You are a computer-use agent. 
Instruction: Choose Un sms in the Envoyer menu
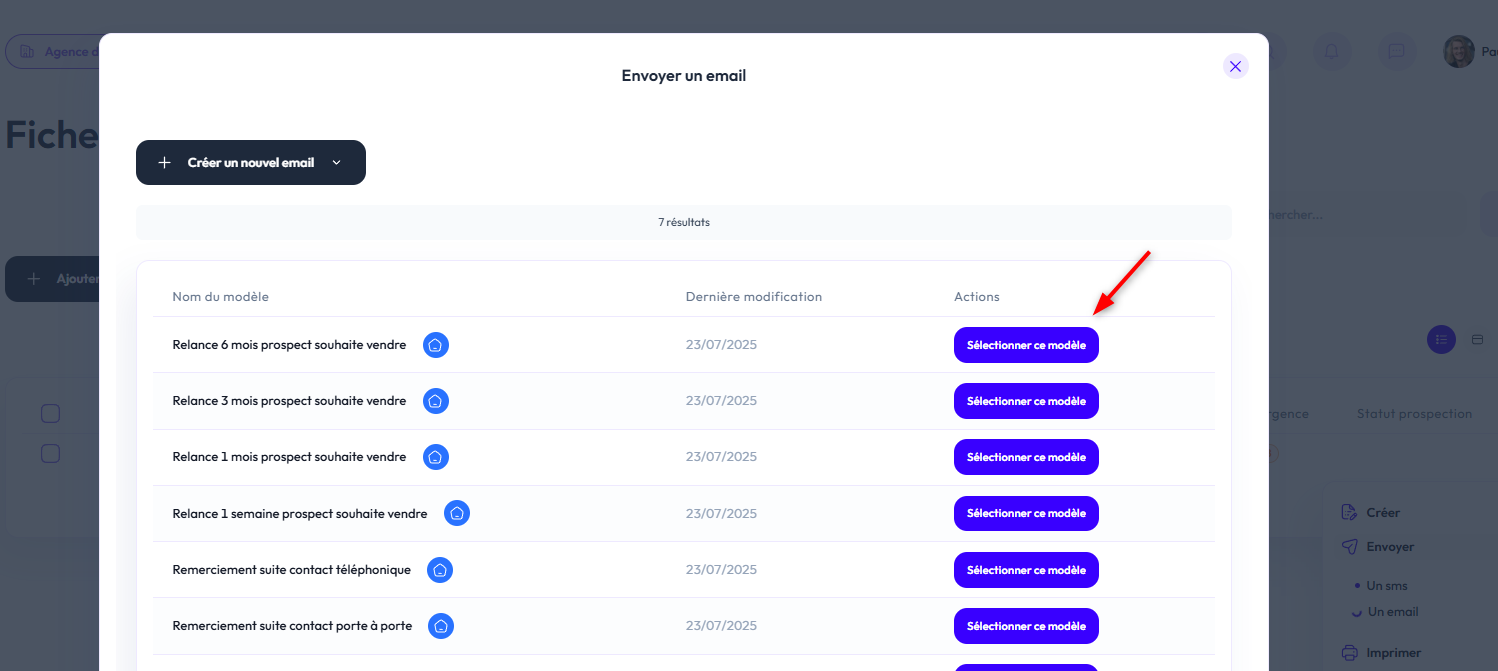pyautogui.click(x=1387, y=586)
